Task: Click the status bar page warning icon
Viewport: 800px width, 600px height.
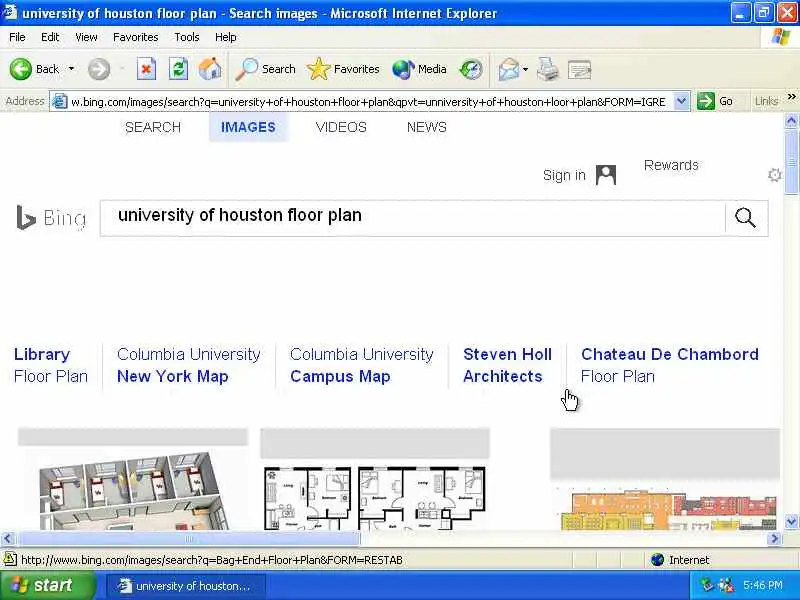Action: (x=10, y=560)
